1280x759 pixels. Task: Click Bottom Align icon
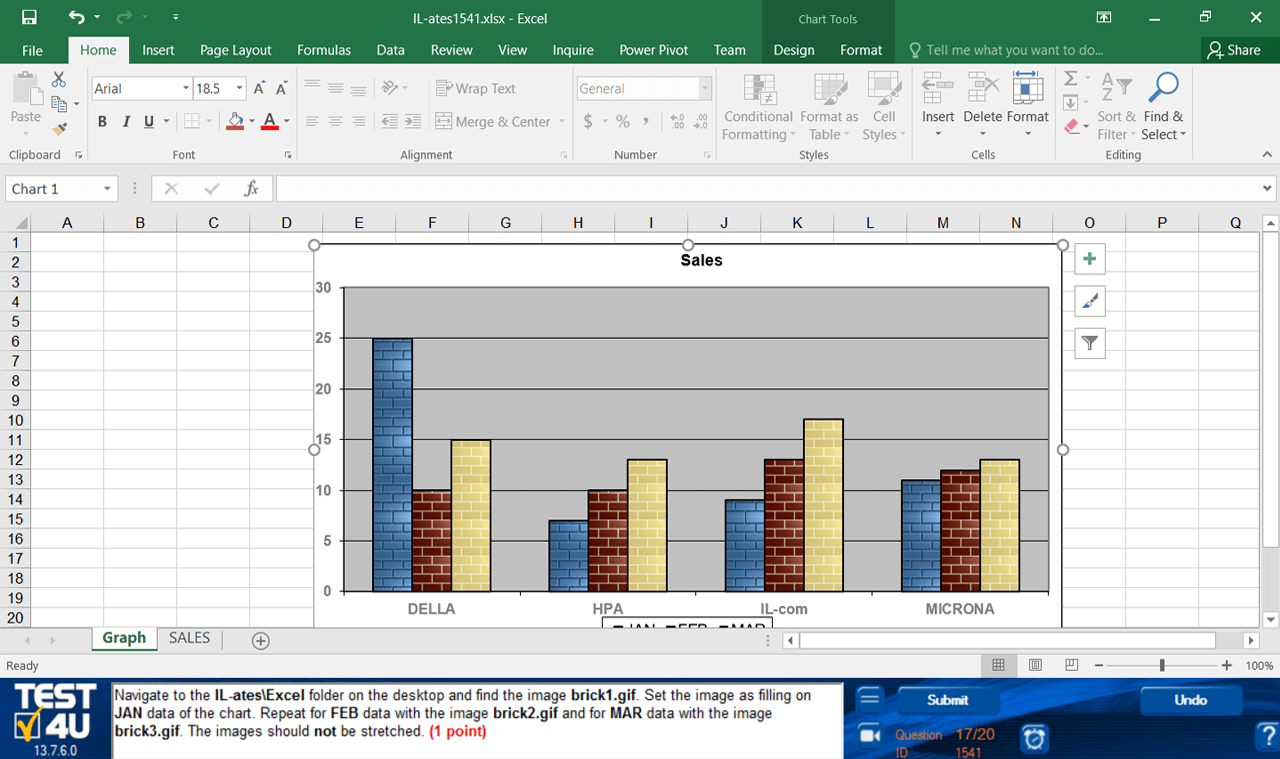[x=358, y=88]
